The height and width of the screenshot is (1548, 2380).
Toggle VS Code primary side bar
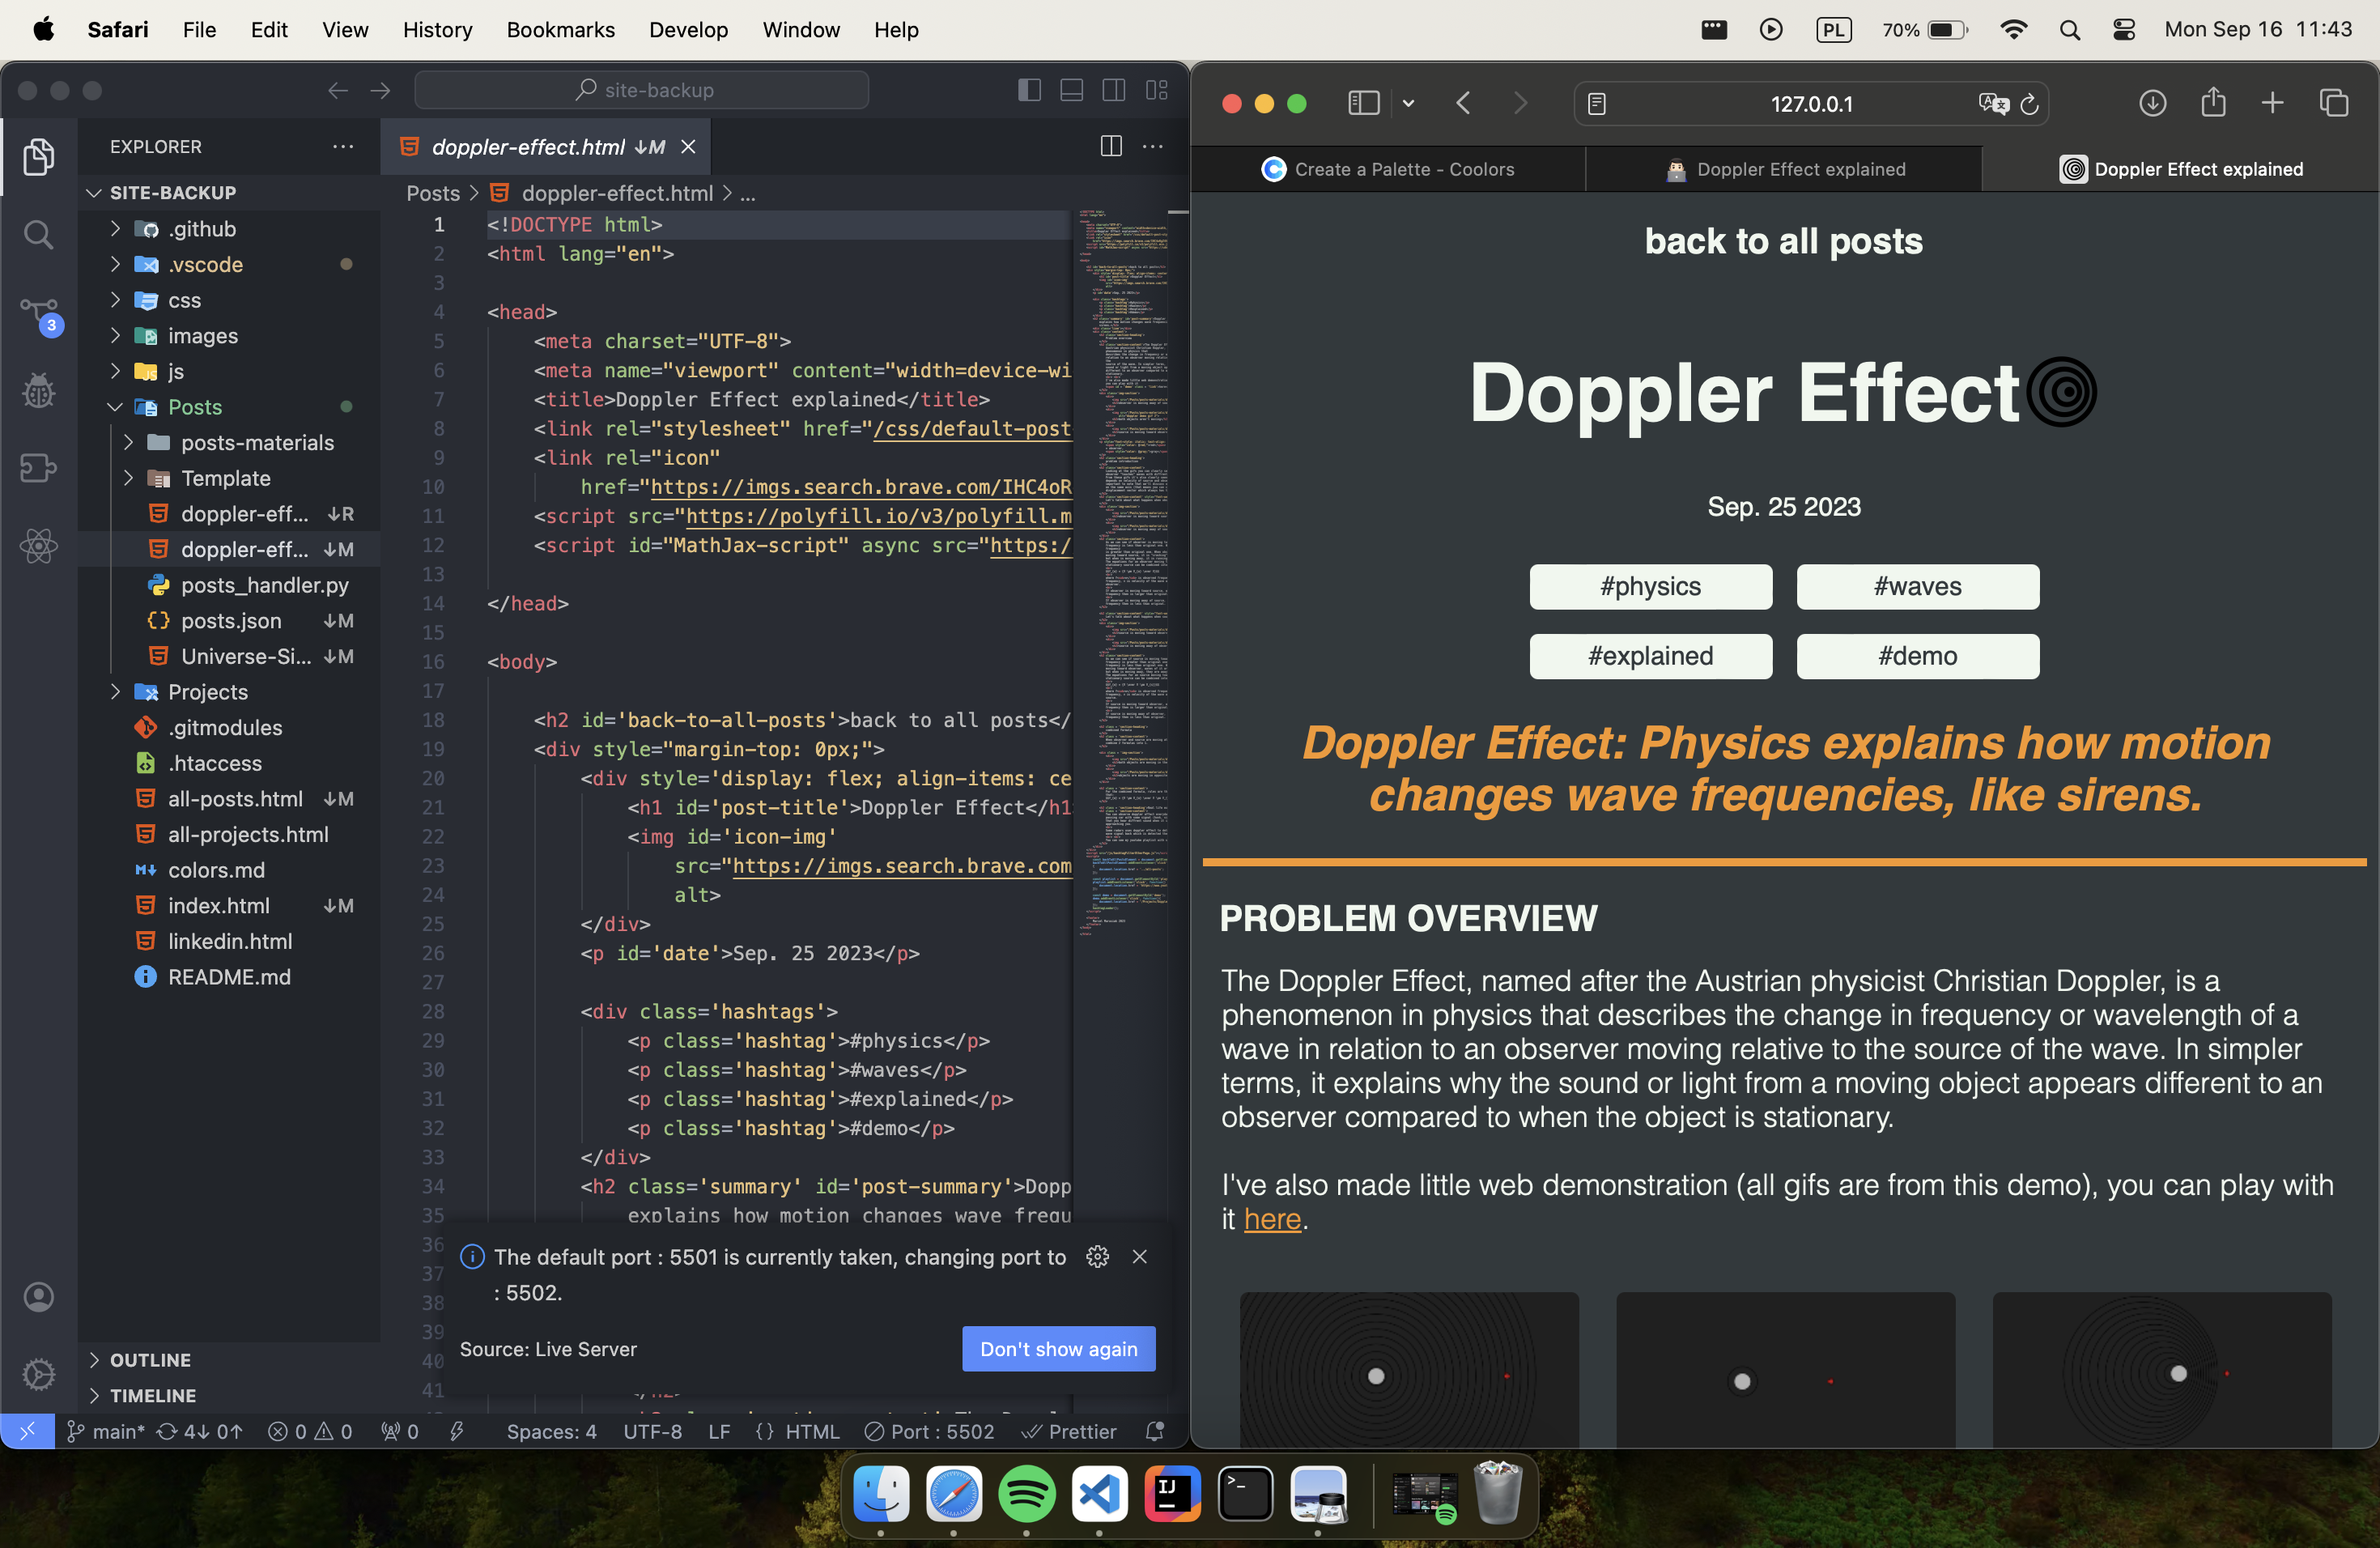1029,90
